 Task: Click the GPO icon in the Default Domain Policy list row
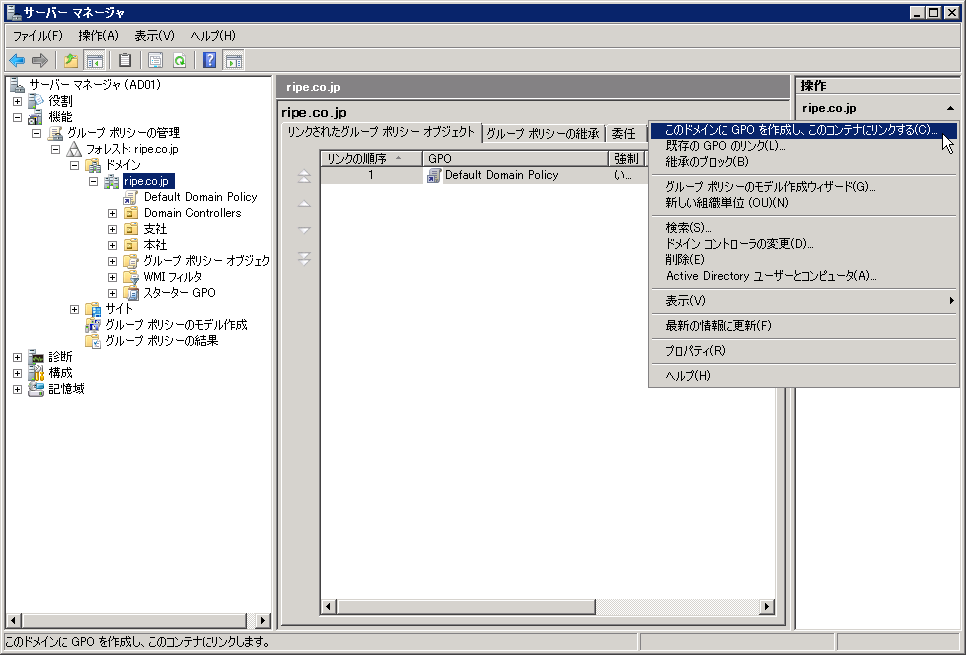point(434,176)
